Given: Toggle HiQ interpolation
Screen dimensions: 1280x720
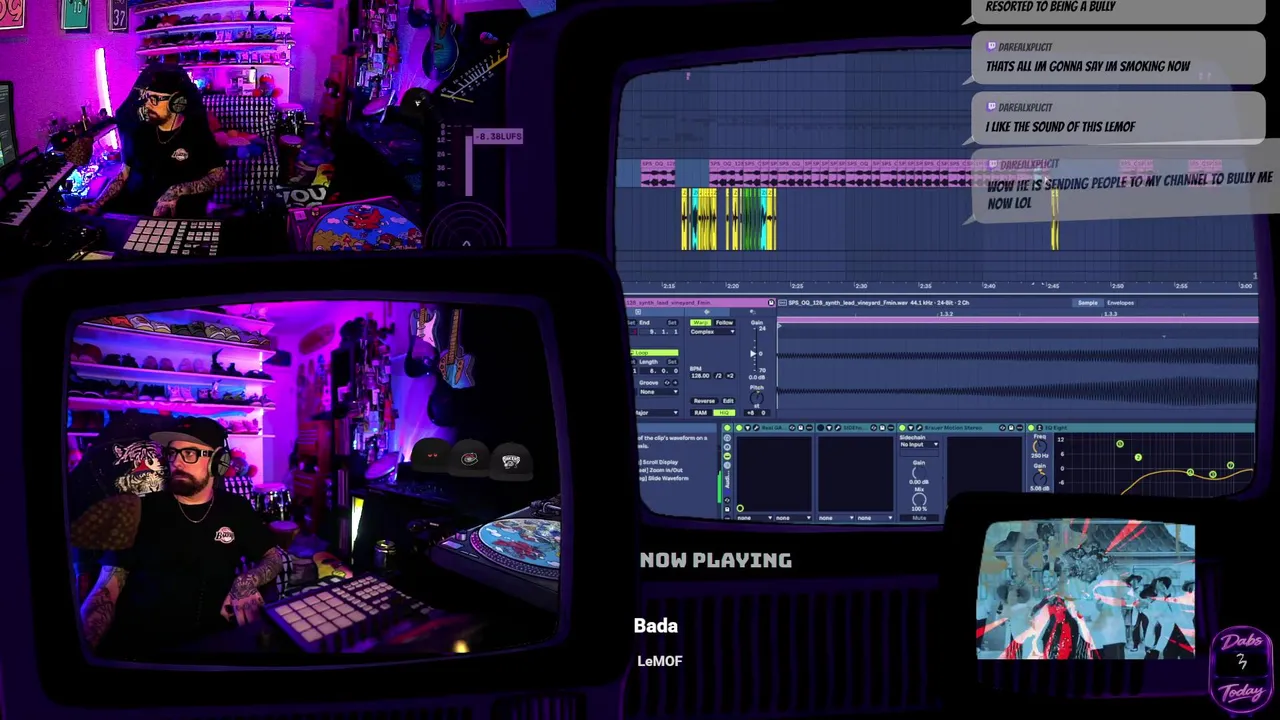Looking at the screenshot, I should click(x=724, y=413).
